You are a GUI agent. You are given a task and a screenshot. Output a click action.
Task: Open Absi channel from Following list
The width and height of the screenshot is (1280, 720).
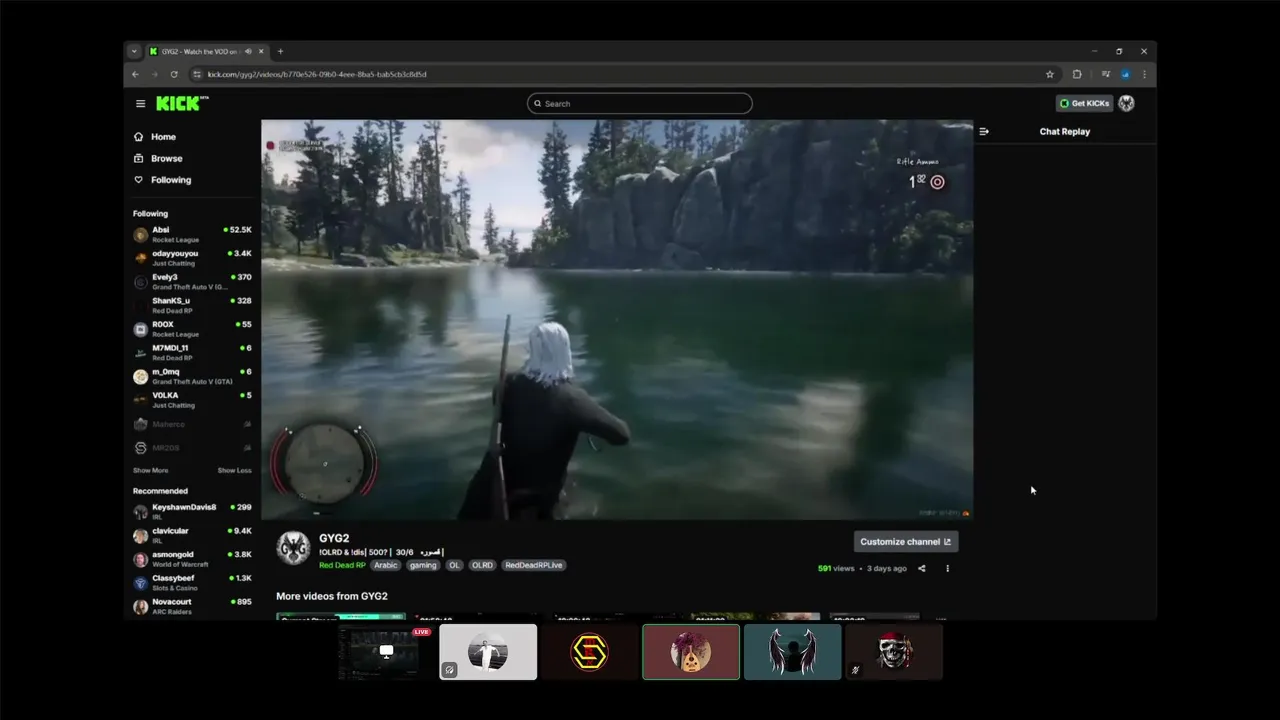(x=192, y=234)
